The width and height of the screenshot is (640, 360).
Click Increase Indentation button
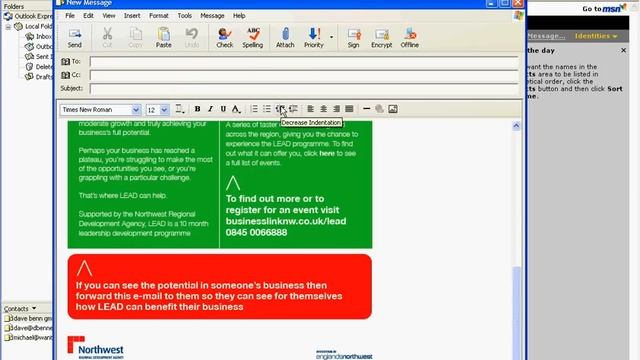point(293,109)
